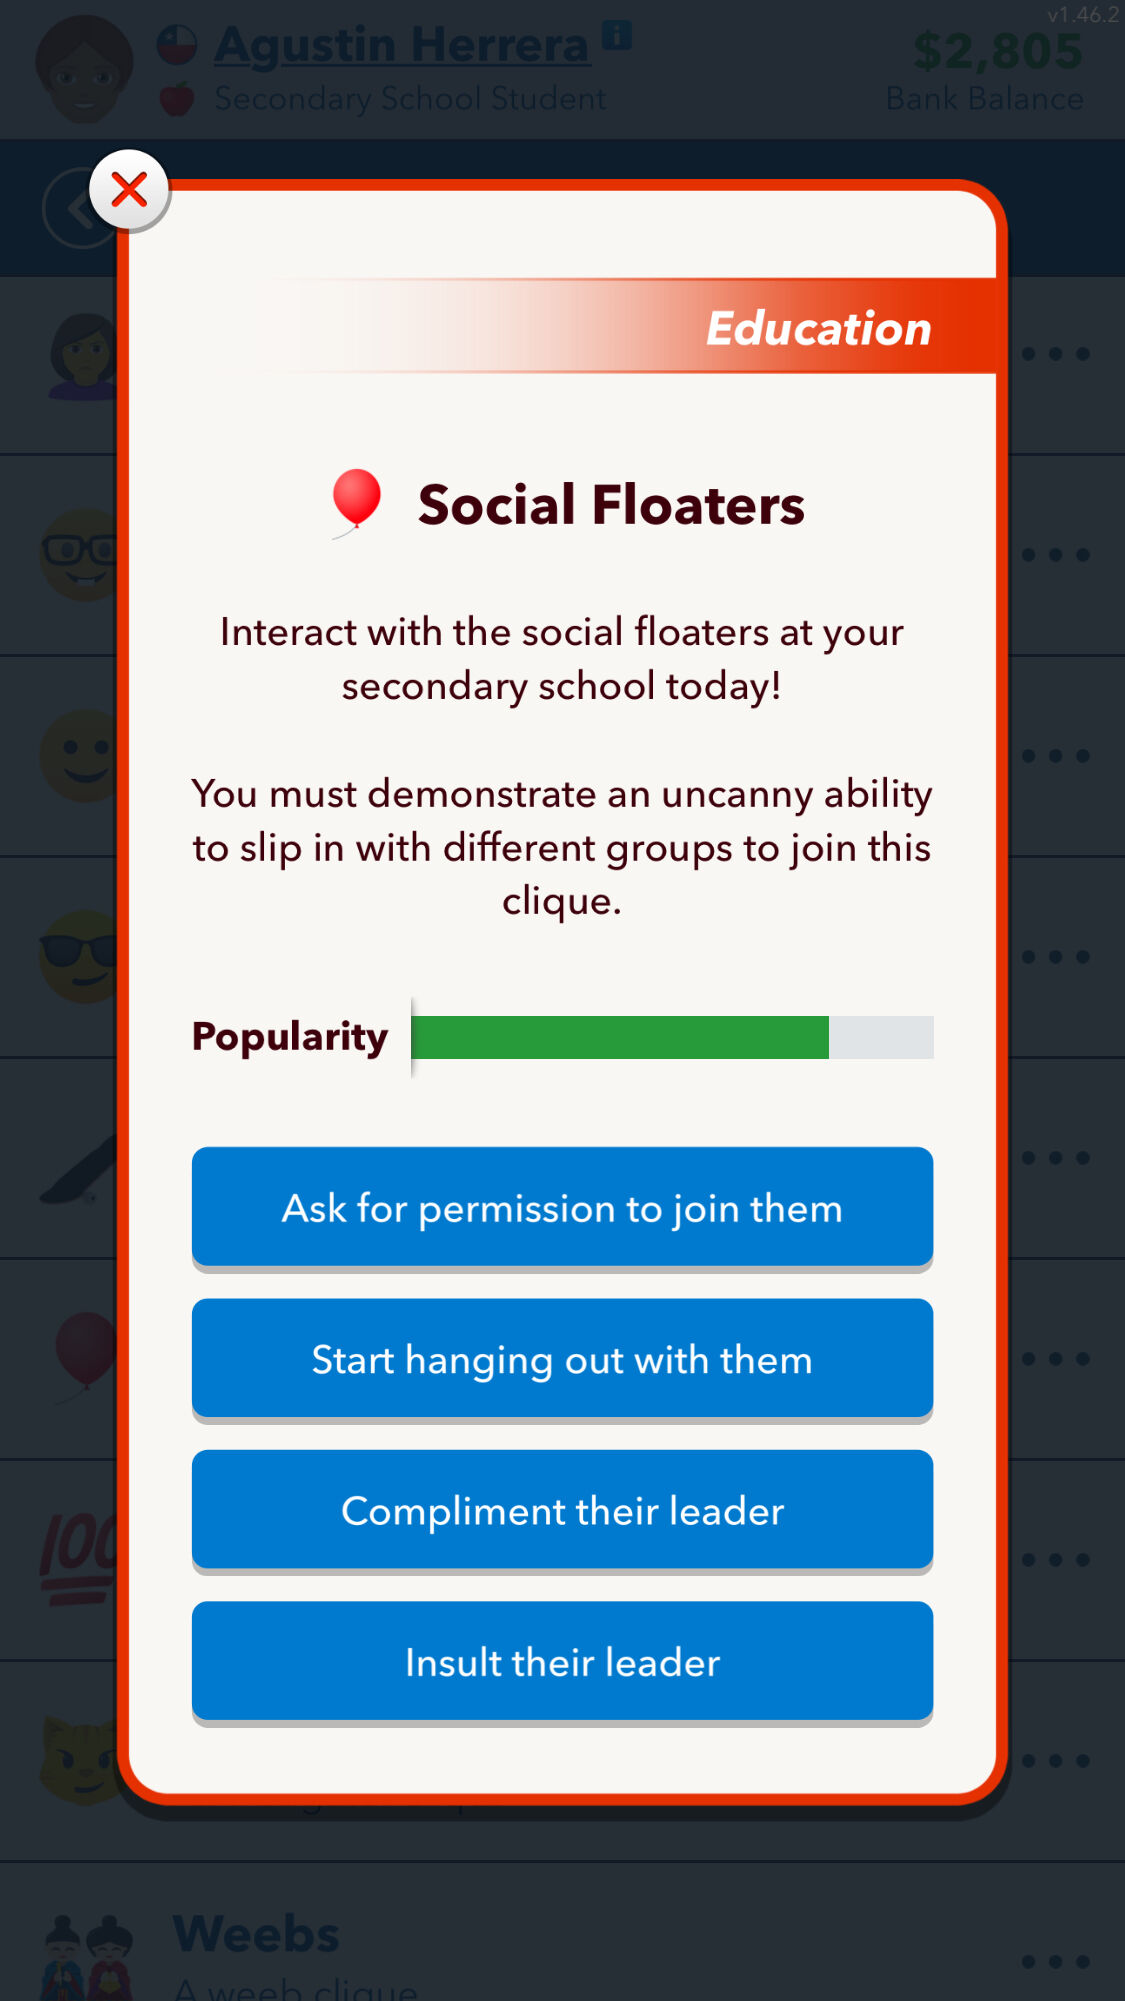This screenshot has height=2001, width=1125.
Task: Open three-dot menu for the Weebs clique
Action: pyautogui.click(x=1055, y=1961)
